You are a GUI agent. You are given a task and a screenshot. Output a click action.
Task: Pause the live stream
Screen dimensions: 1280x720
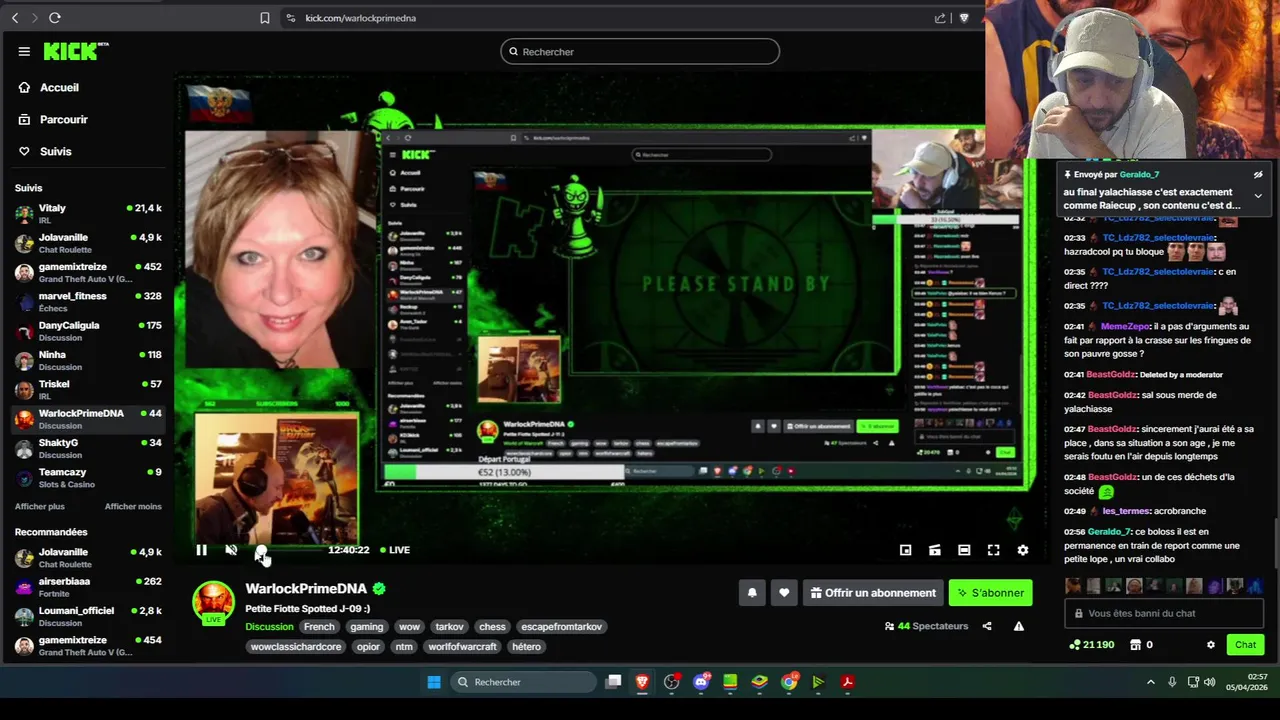201,550
